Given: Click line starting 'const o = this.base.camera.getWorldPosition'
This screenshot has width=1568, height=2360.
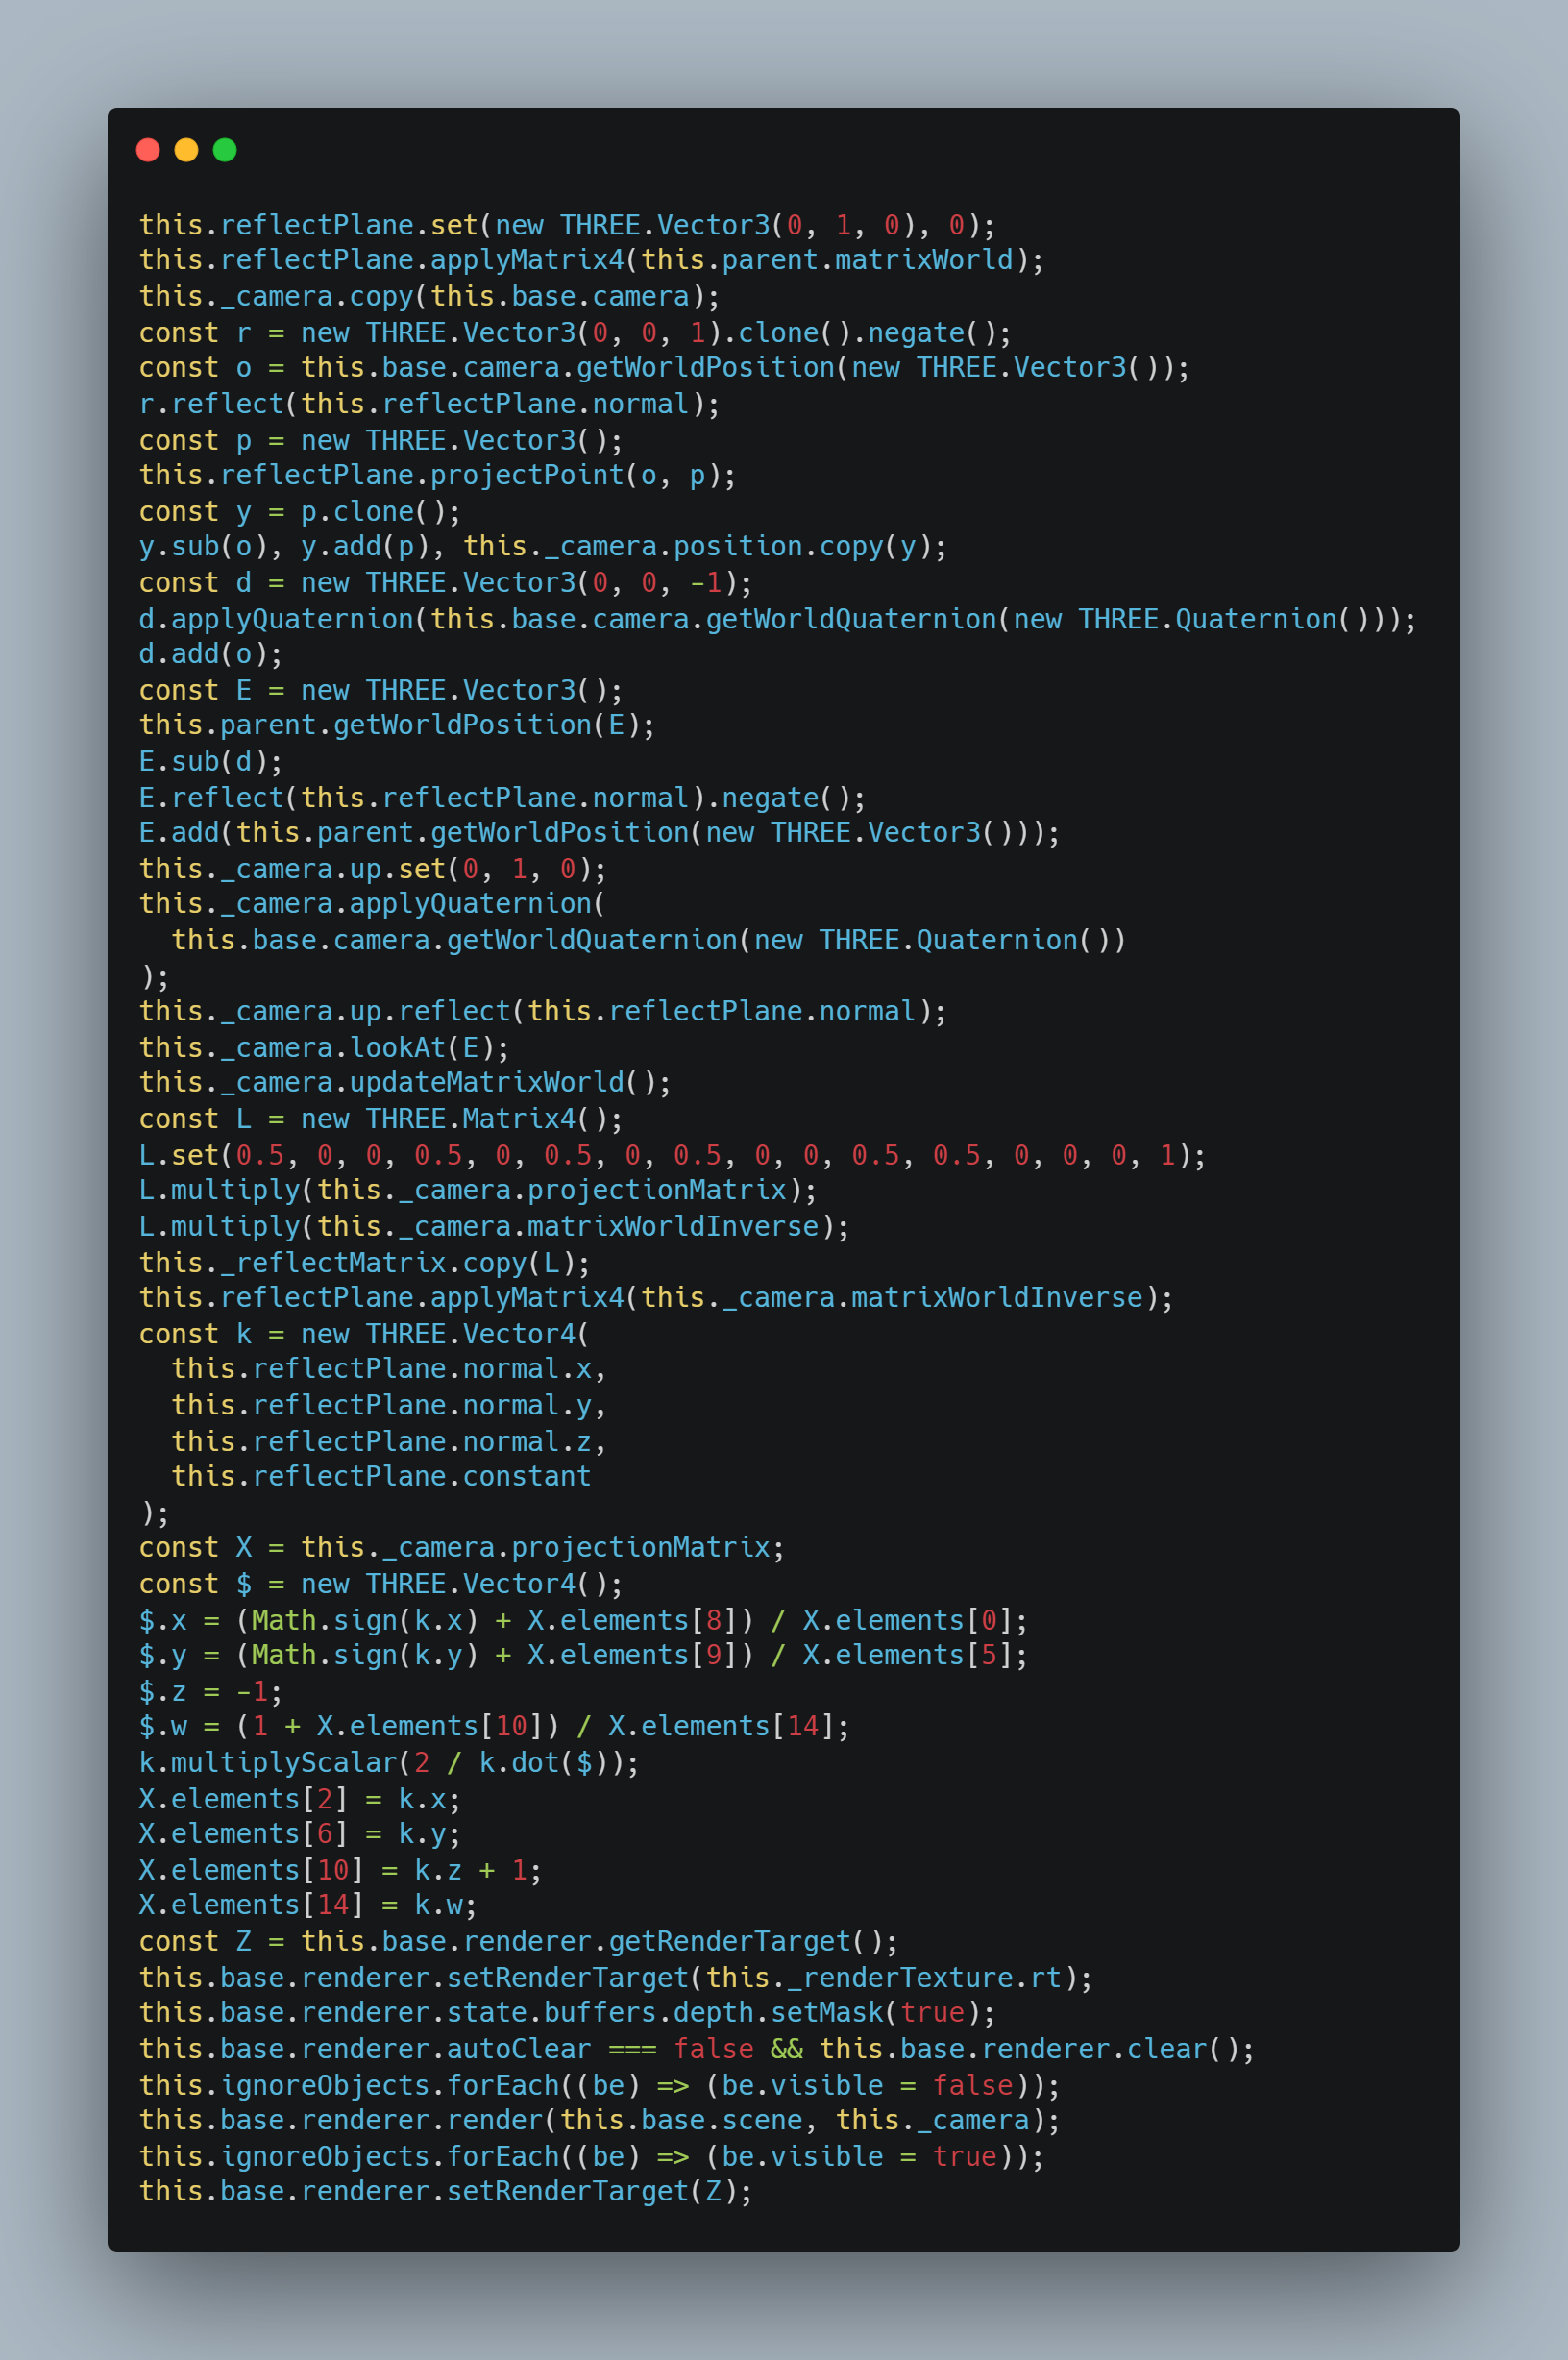Looking at the screenshot, I should pyautogui.click(x=664, y=368).
